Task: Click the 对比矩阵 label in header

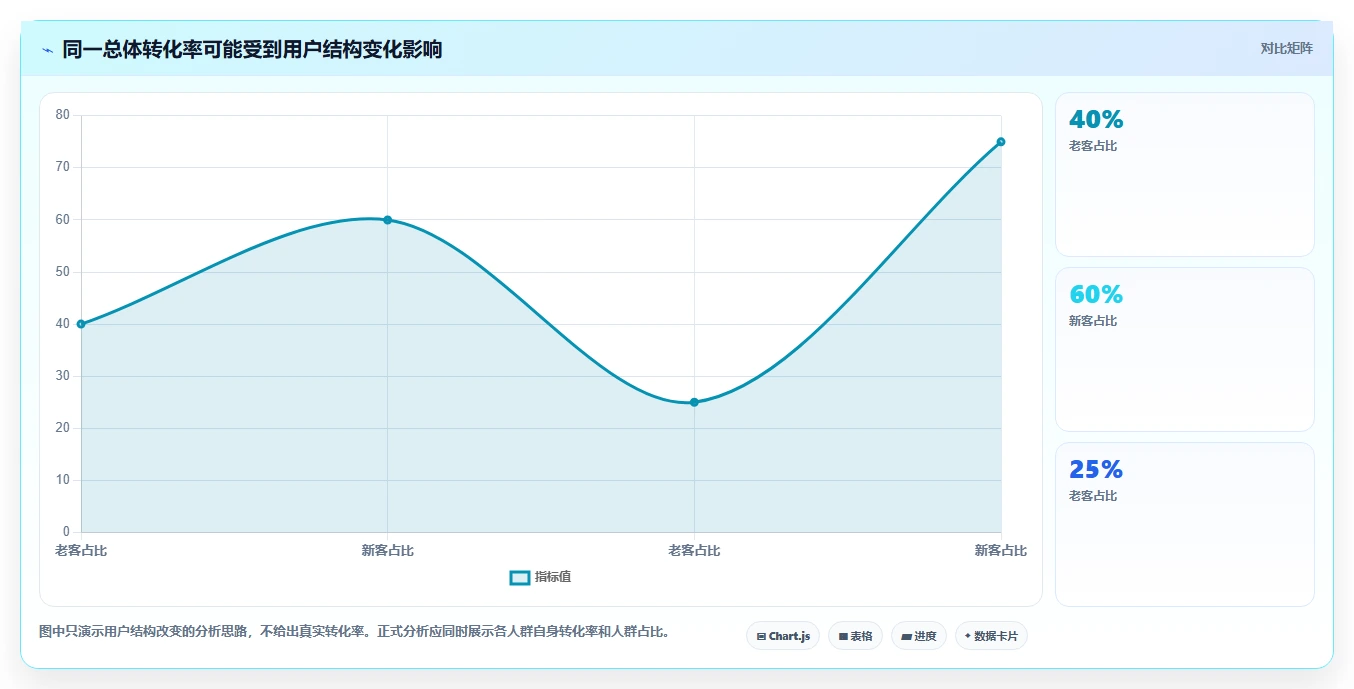Action: tap(1286, 48)
